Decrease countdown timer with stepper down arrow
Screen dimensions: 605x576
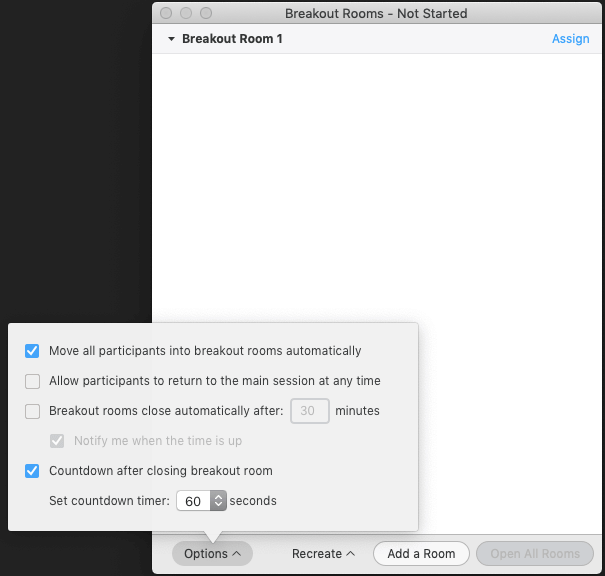click(218, 506)
